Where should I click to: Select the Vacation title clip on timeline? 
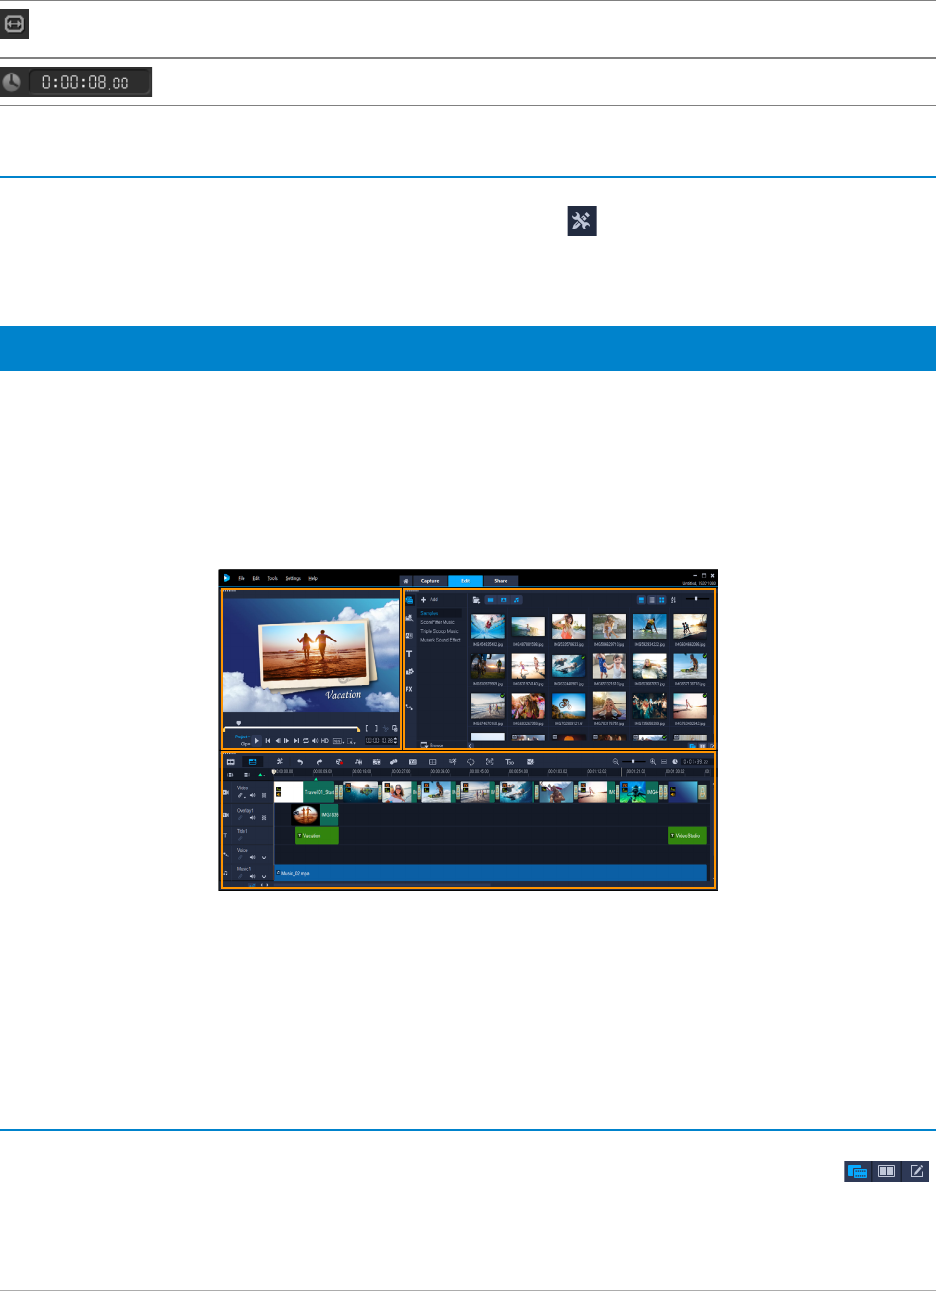point(317,835)
